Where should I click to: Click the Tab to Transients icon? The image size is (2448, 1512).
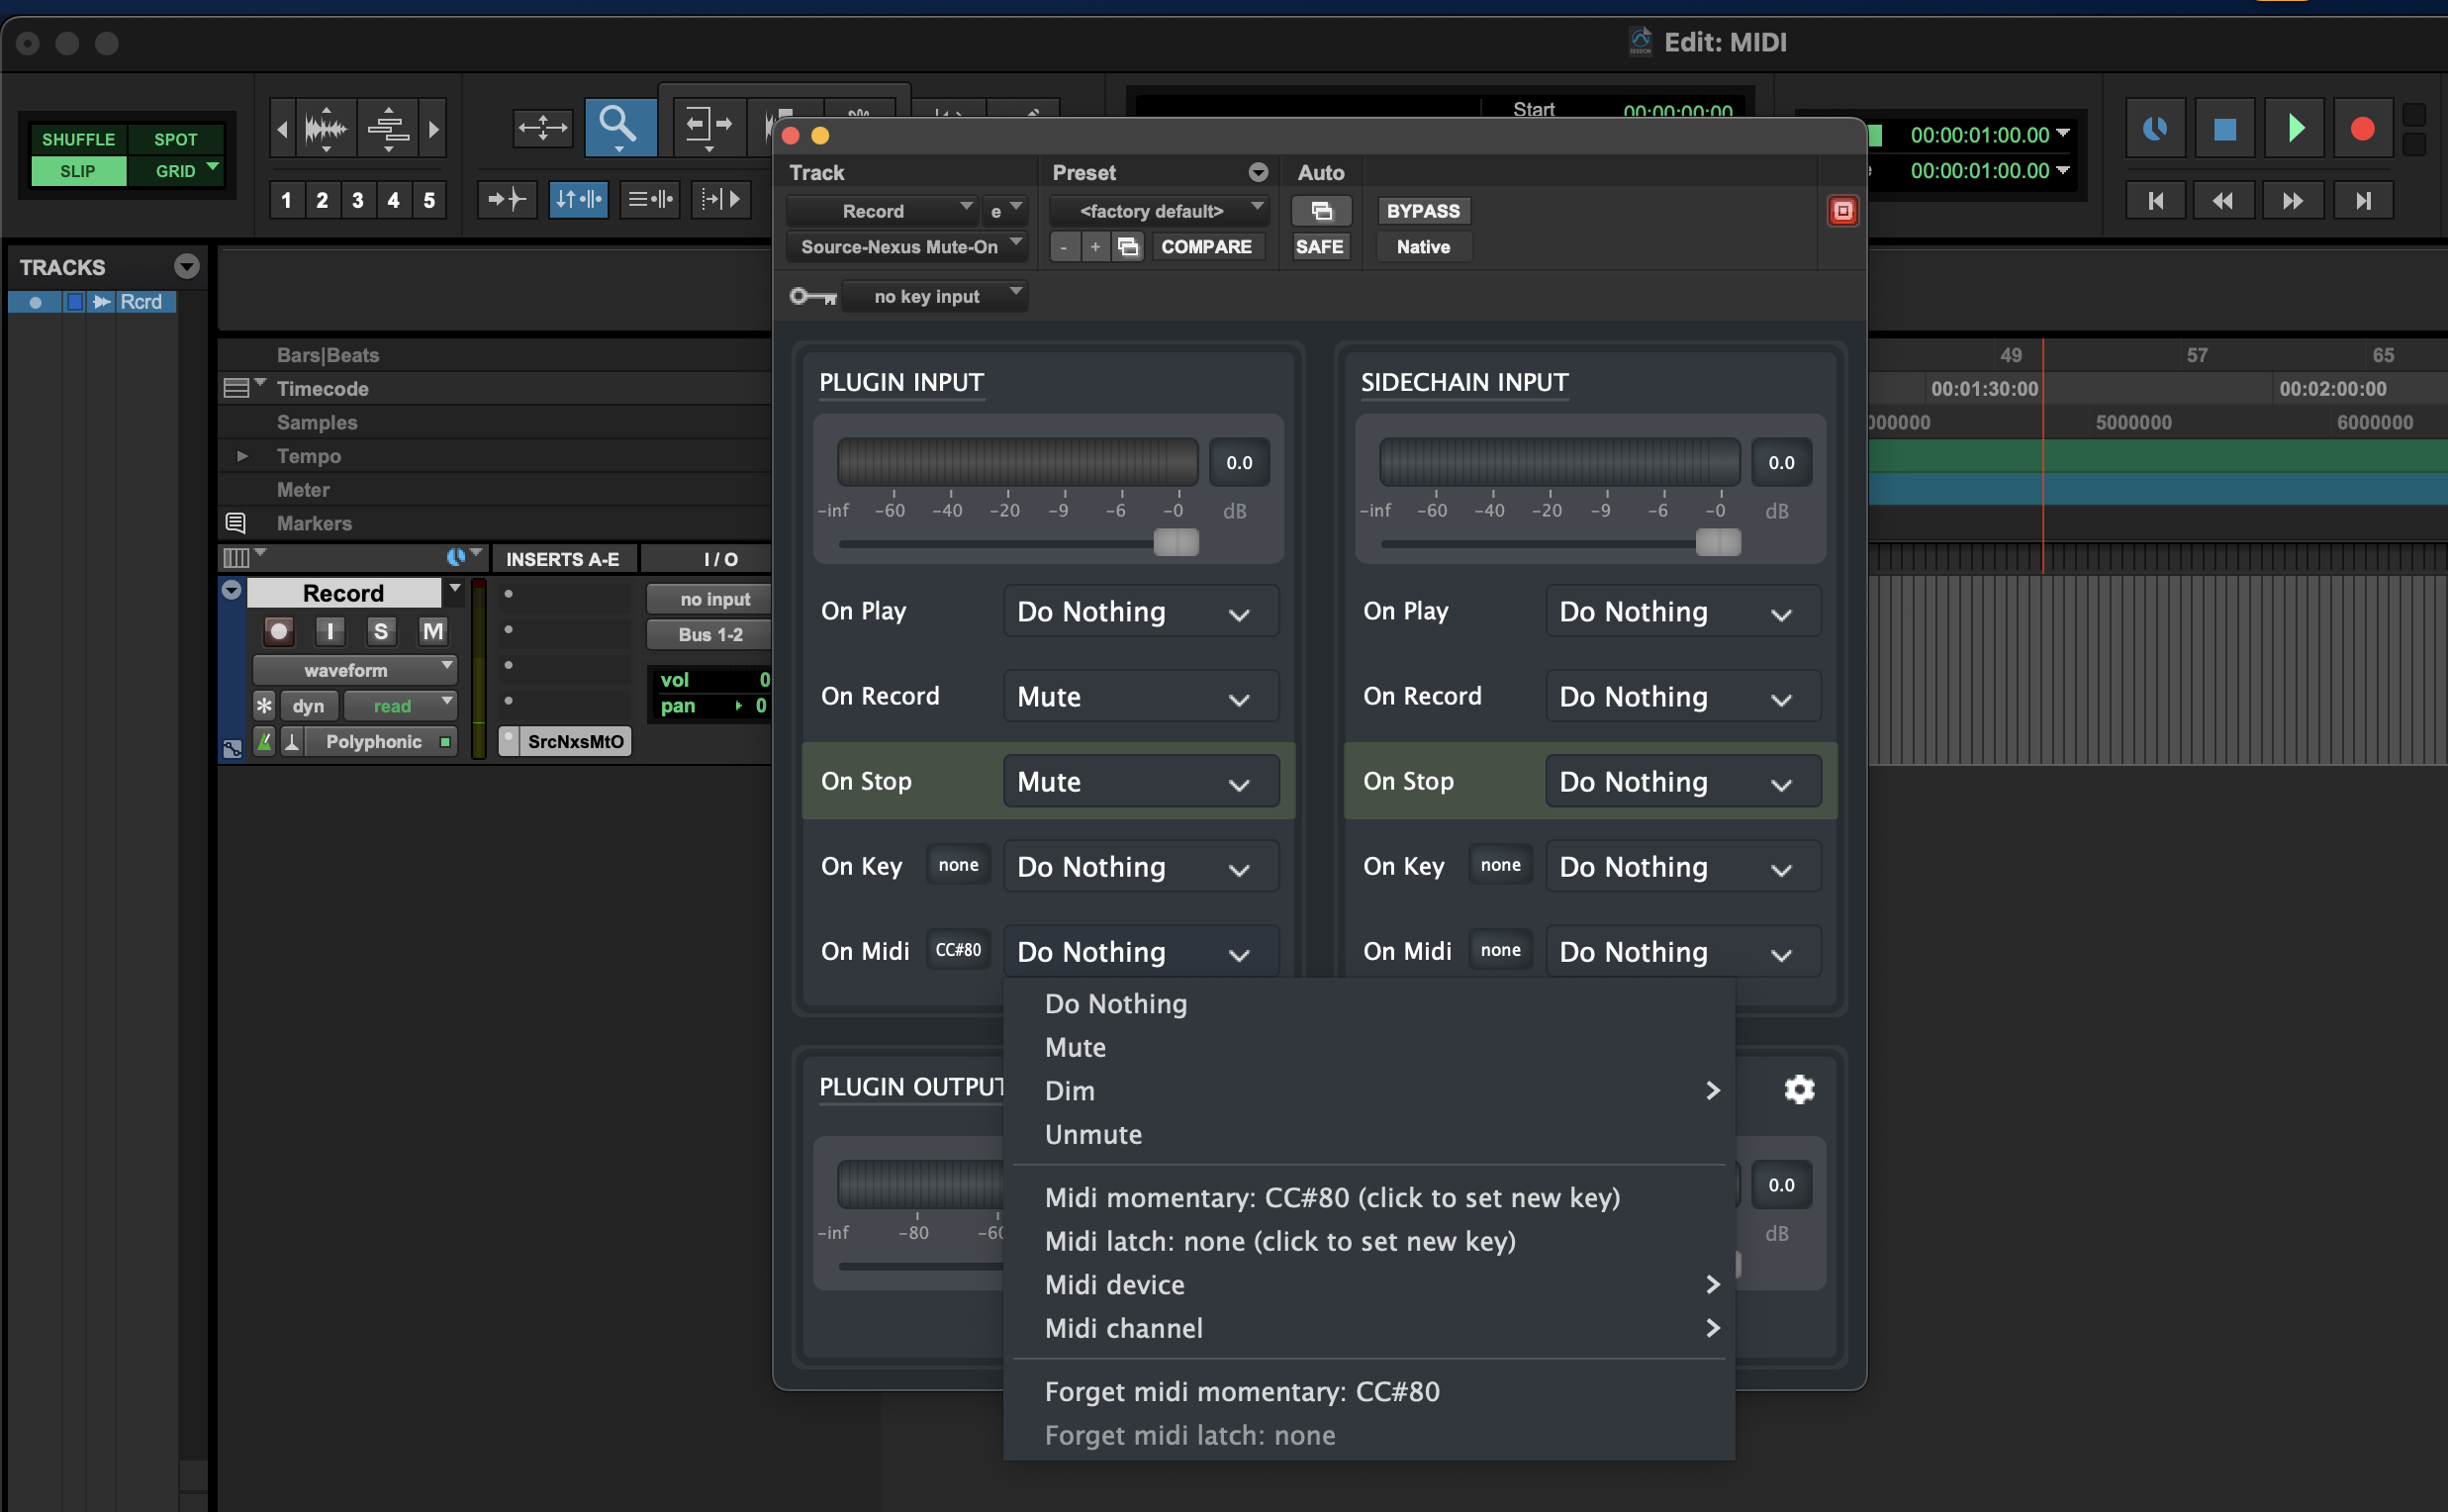click(506, 199)
